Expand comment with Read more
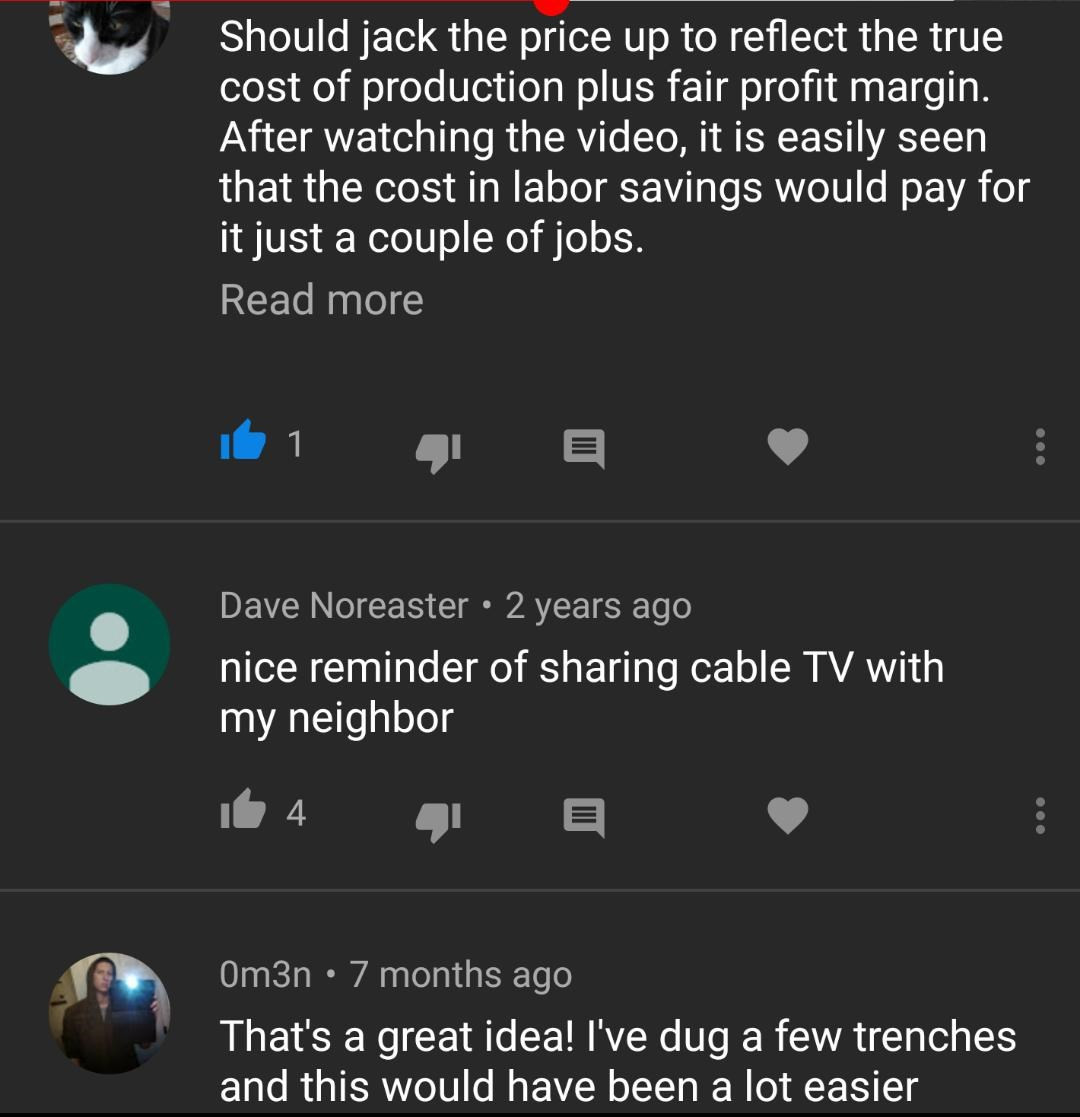 [x=321, y=300]
